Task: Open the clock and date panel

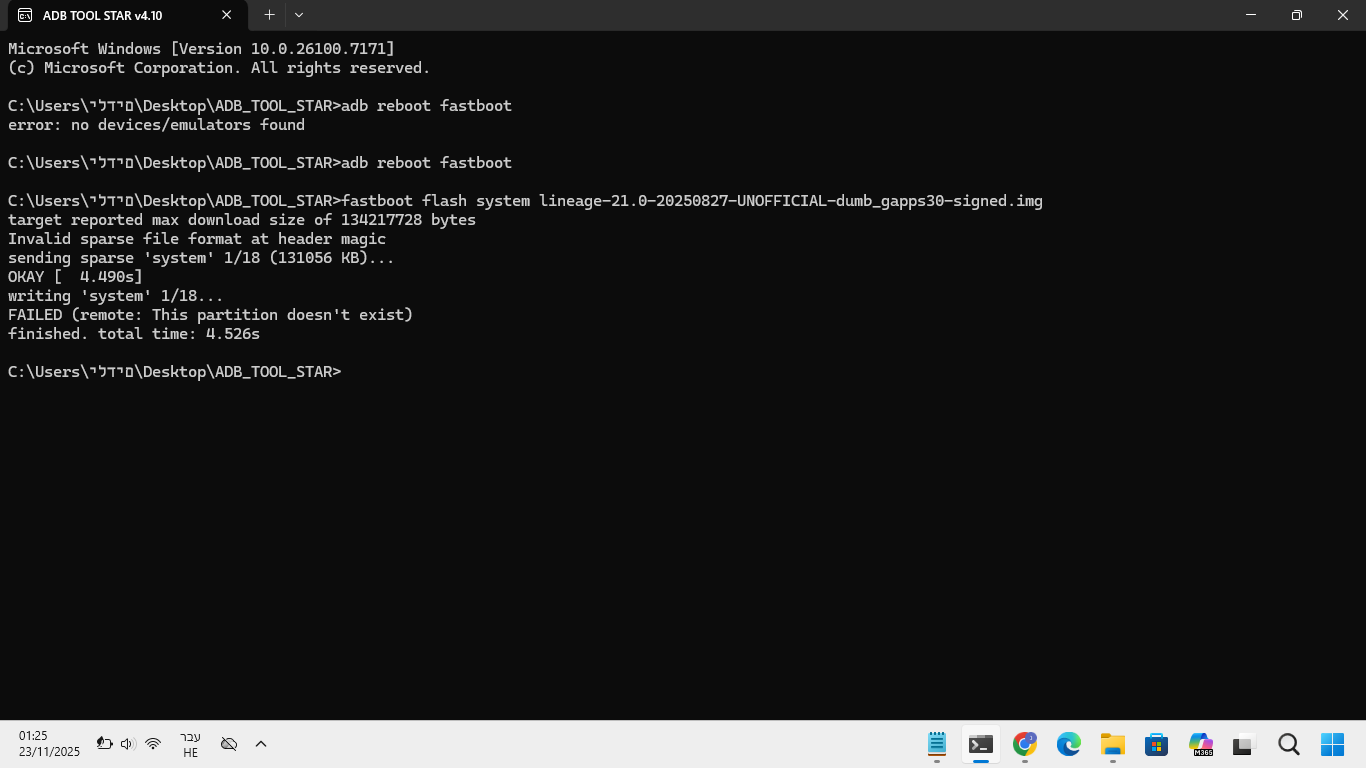Action: click(48, 744)
